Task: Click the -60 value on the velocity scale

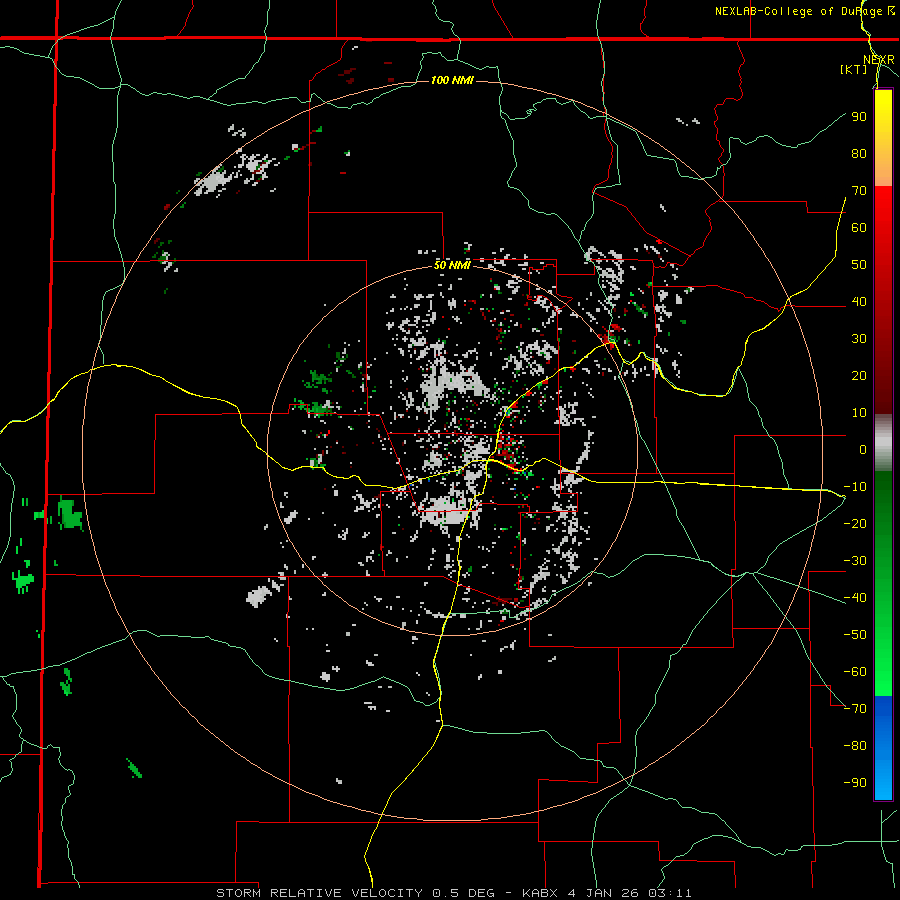Action: pyautogui.click(x=855, y=672)
